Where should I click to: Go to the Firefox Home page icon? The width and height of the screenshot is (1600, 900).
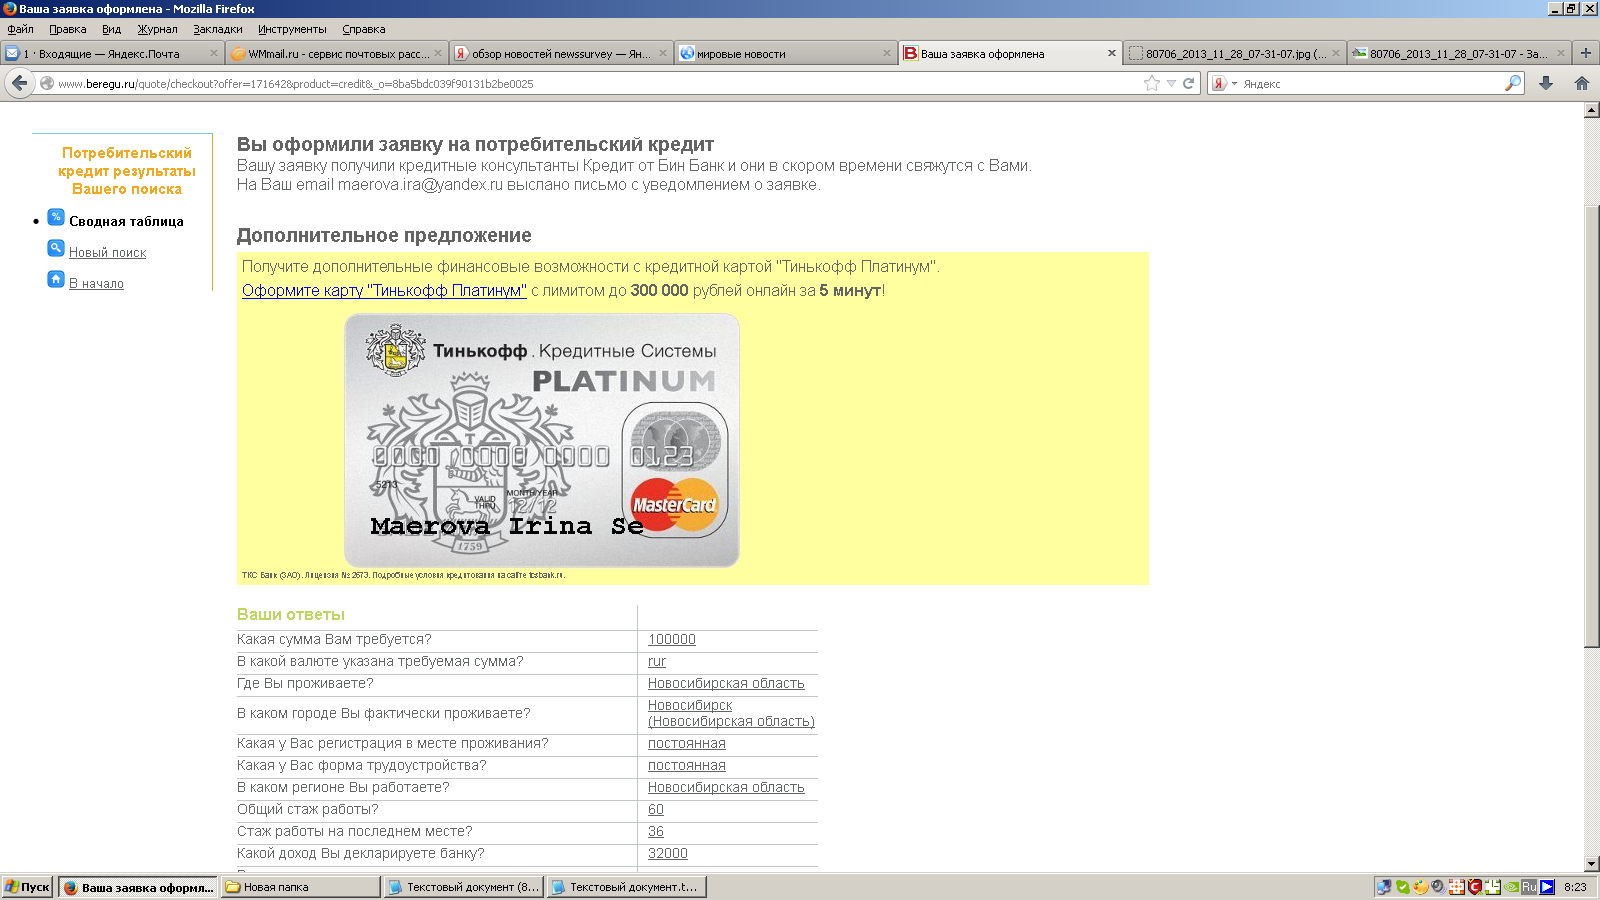coord(1582,83)
